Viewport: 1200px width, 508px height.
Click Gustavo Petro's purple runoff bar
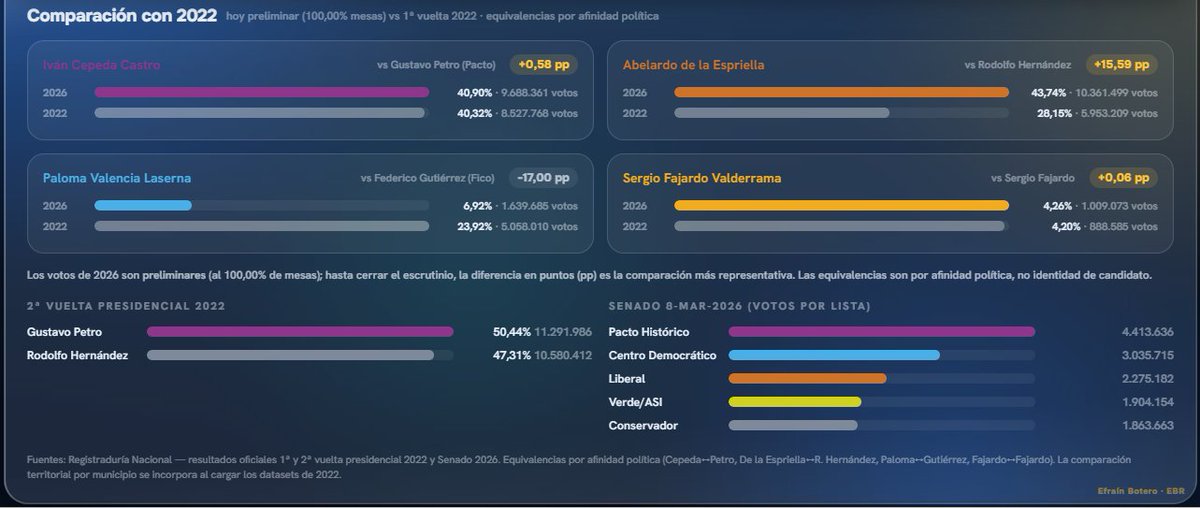point(300,331)
